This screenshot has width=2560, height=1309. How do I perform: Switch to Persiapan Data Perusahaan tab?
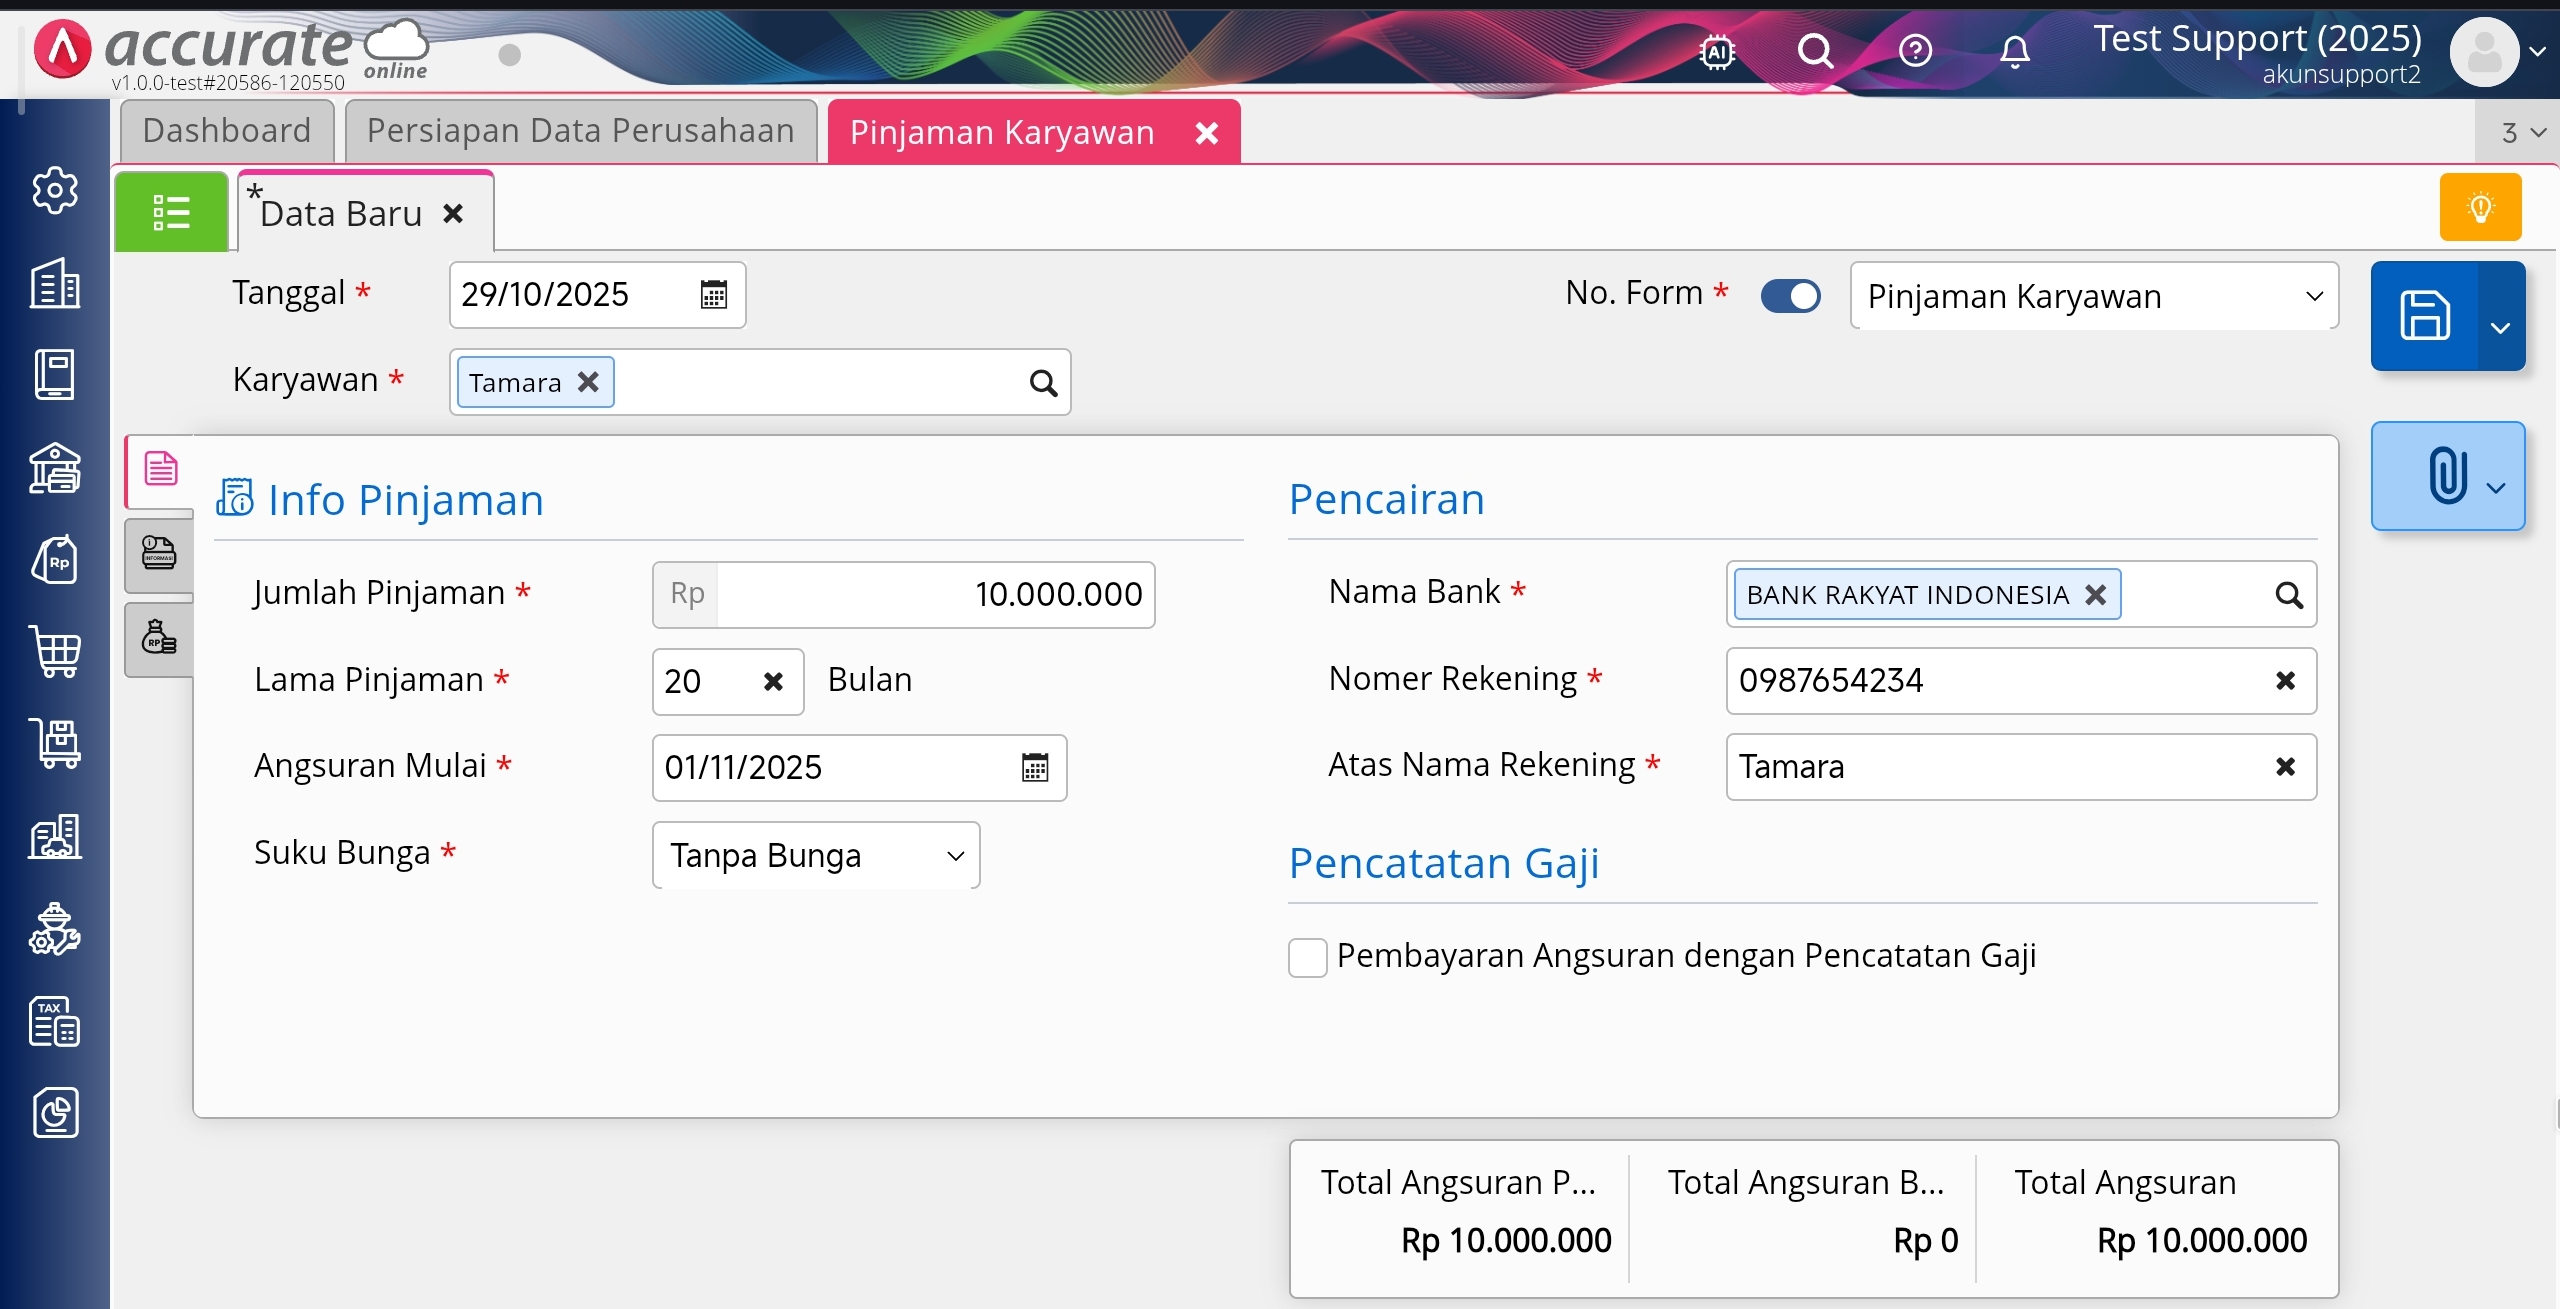coord(580,131)
